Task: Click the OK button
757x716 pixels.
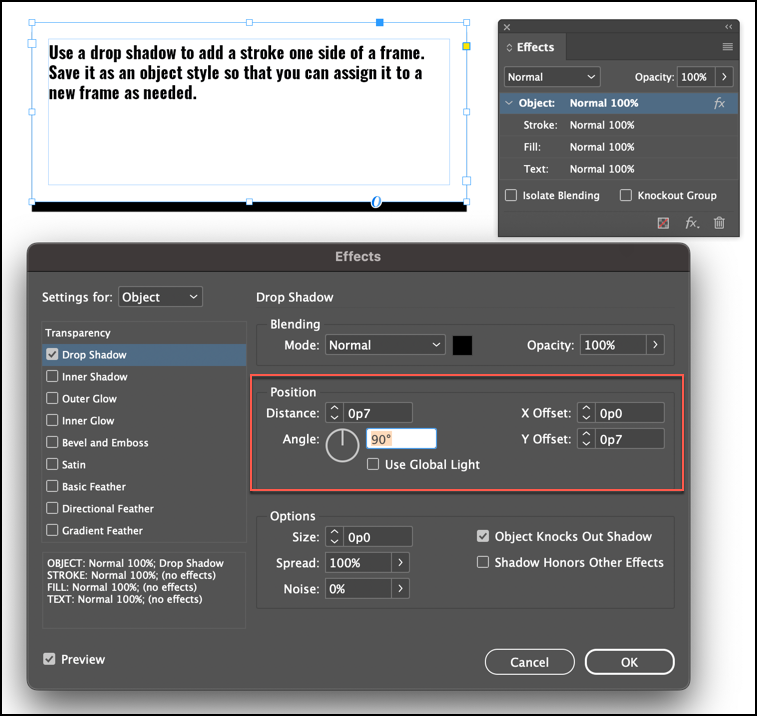Action: 630,662
